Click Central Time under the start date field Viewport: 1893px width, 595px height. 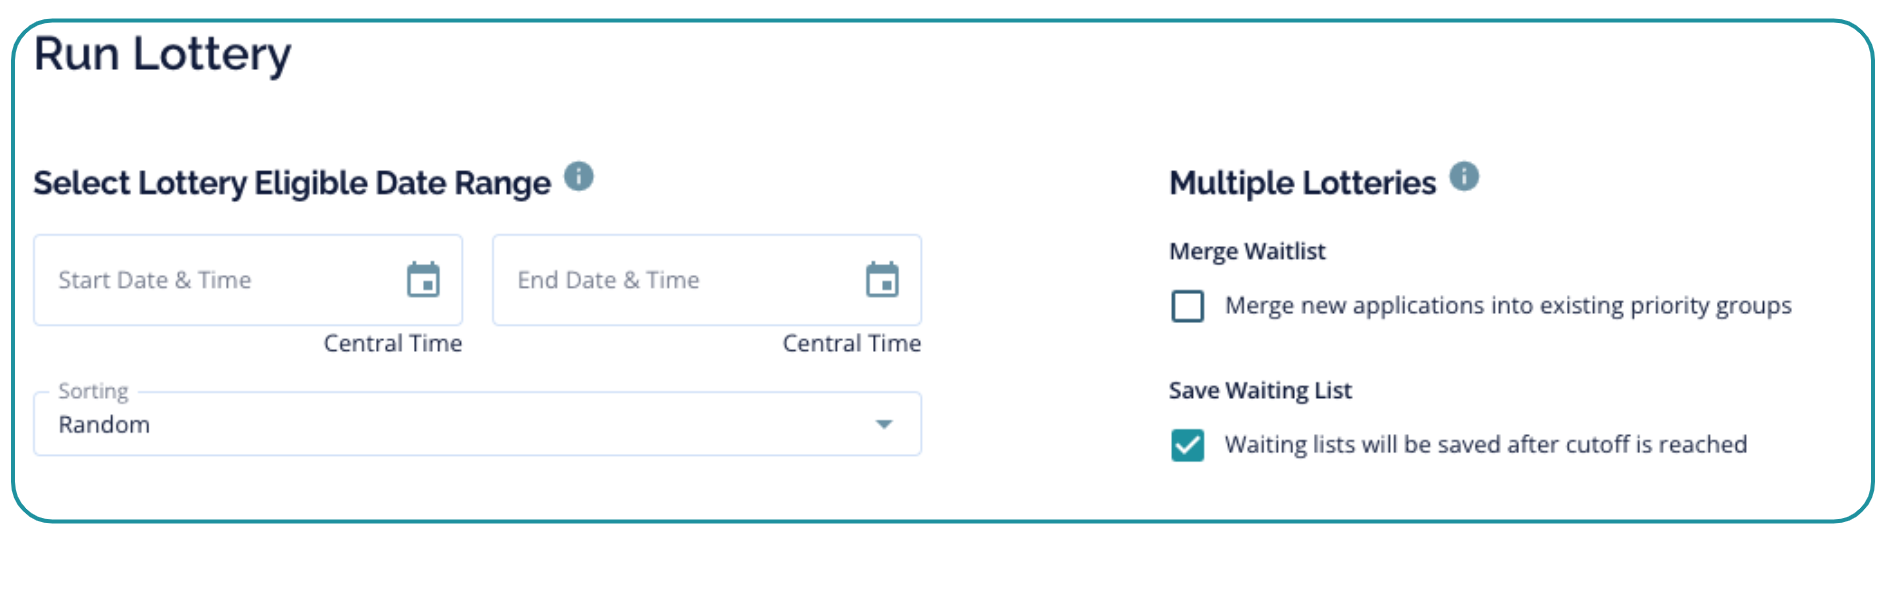click(392, 344)
